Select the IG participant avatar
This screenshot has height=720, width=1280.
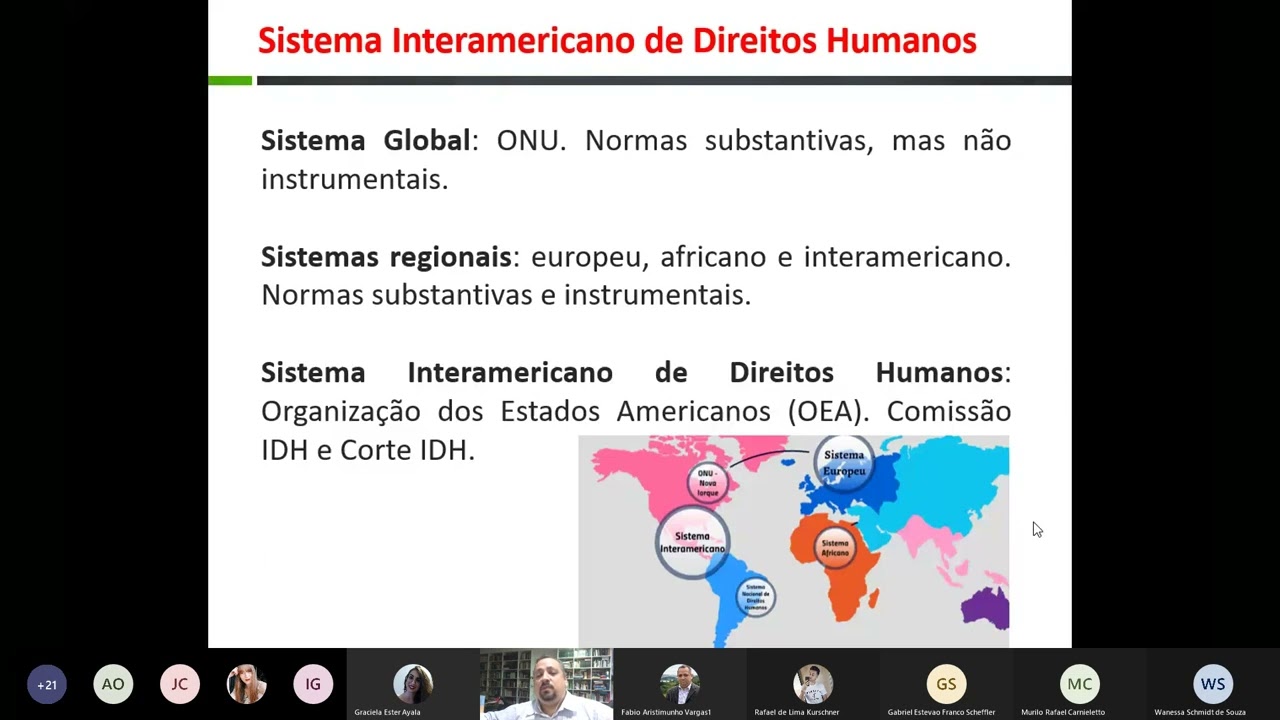pos(313,685)
